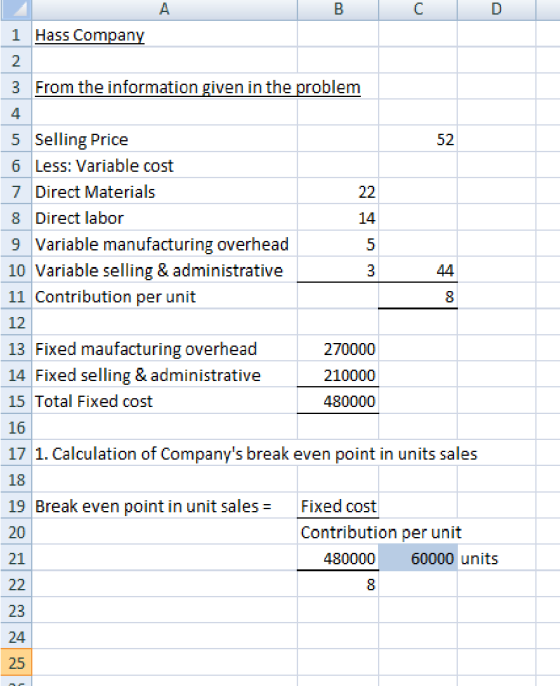
Task: Select fixed overhead value 270000
Action: (x=338, y=349)
